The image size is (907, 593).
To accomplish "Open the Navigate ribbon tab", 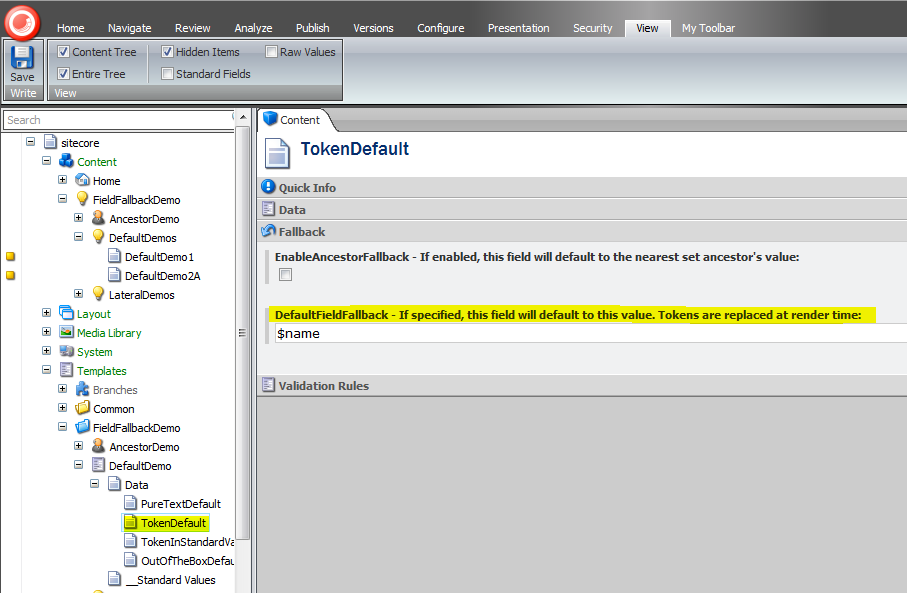I will coord(130,28).
